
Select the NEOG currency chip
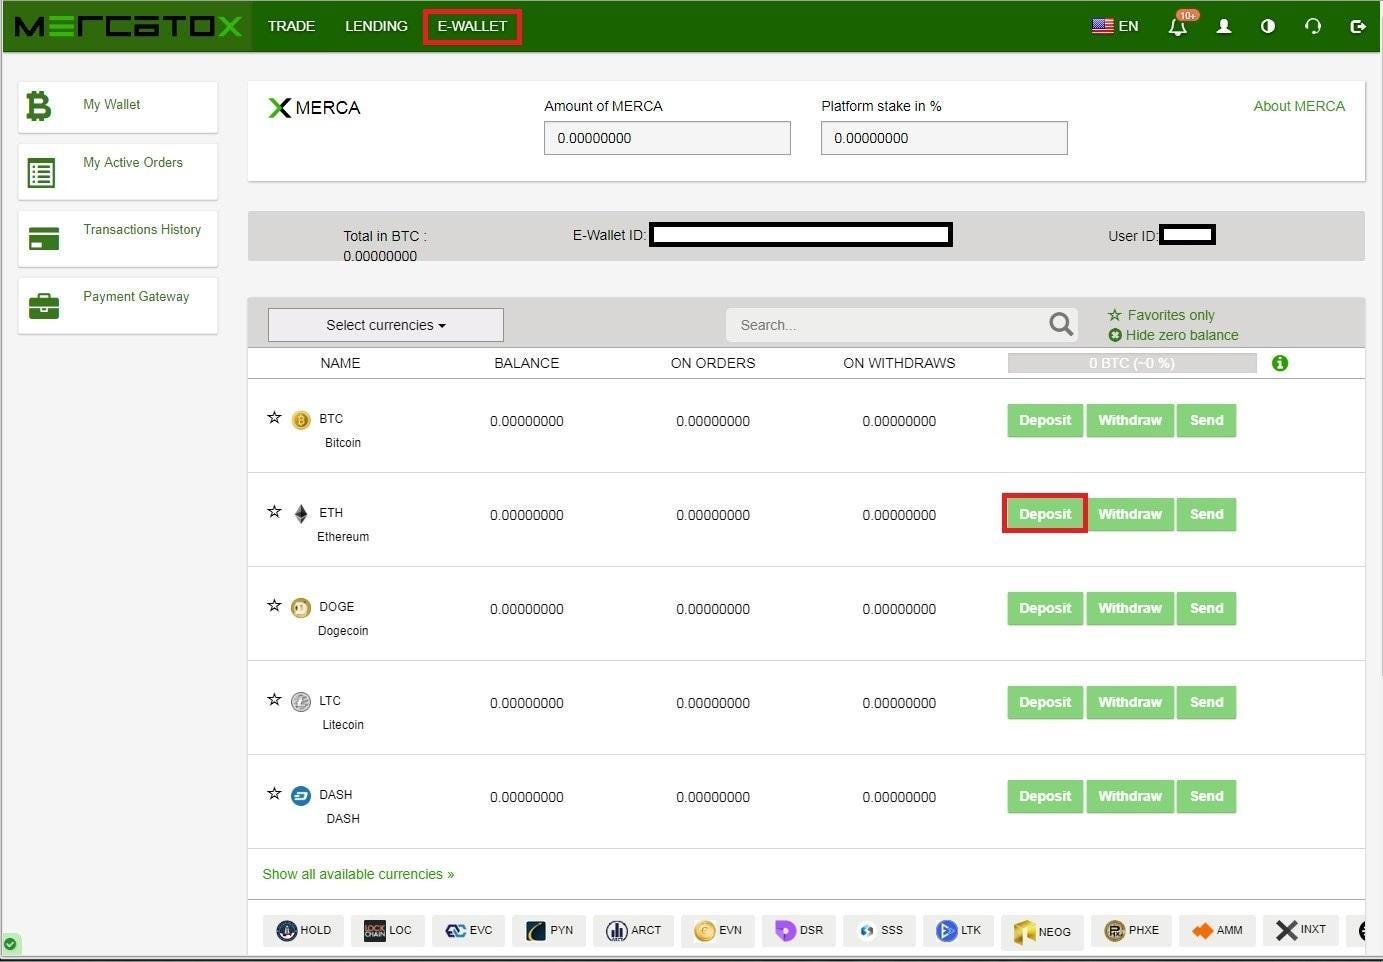[1042, 931]
